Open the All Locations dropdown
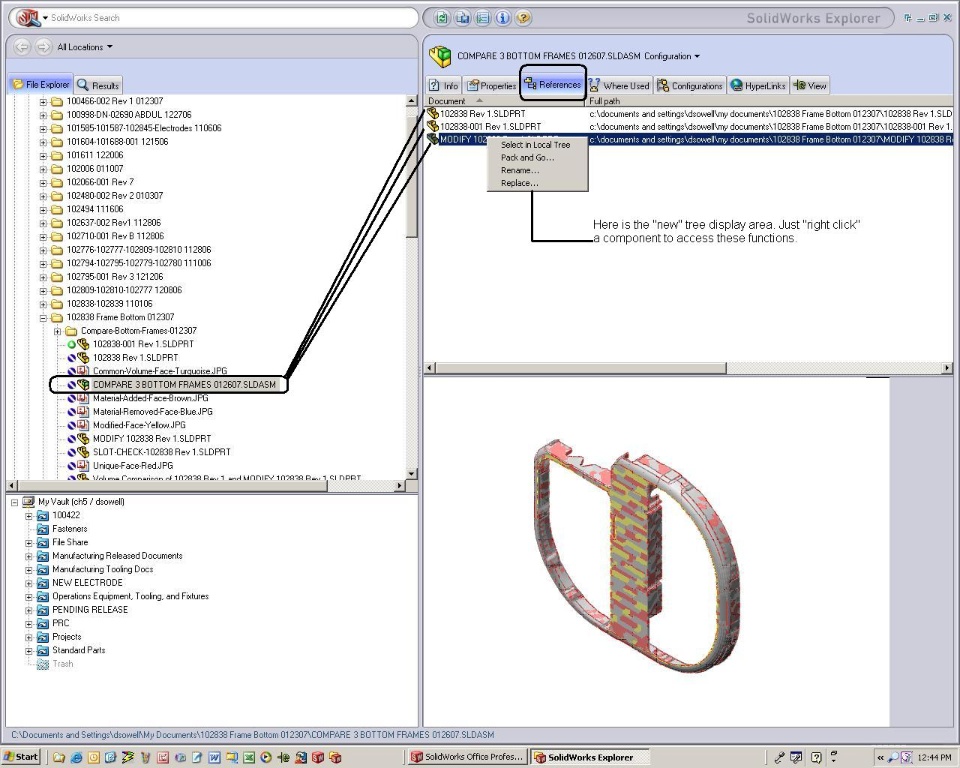 click(x=84, y=47)
